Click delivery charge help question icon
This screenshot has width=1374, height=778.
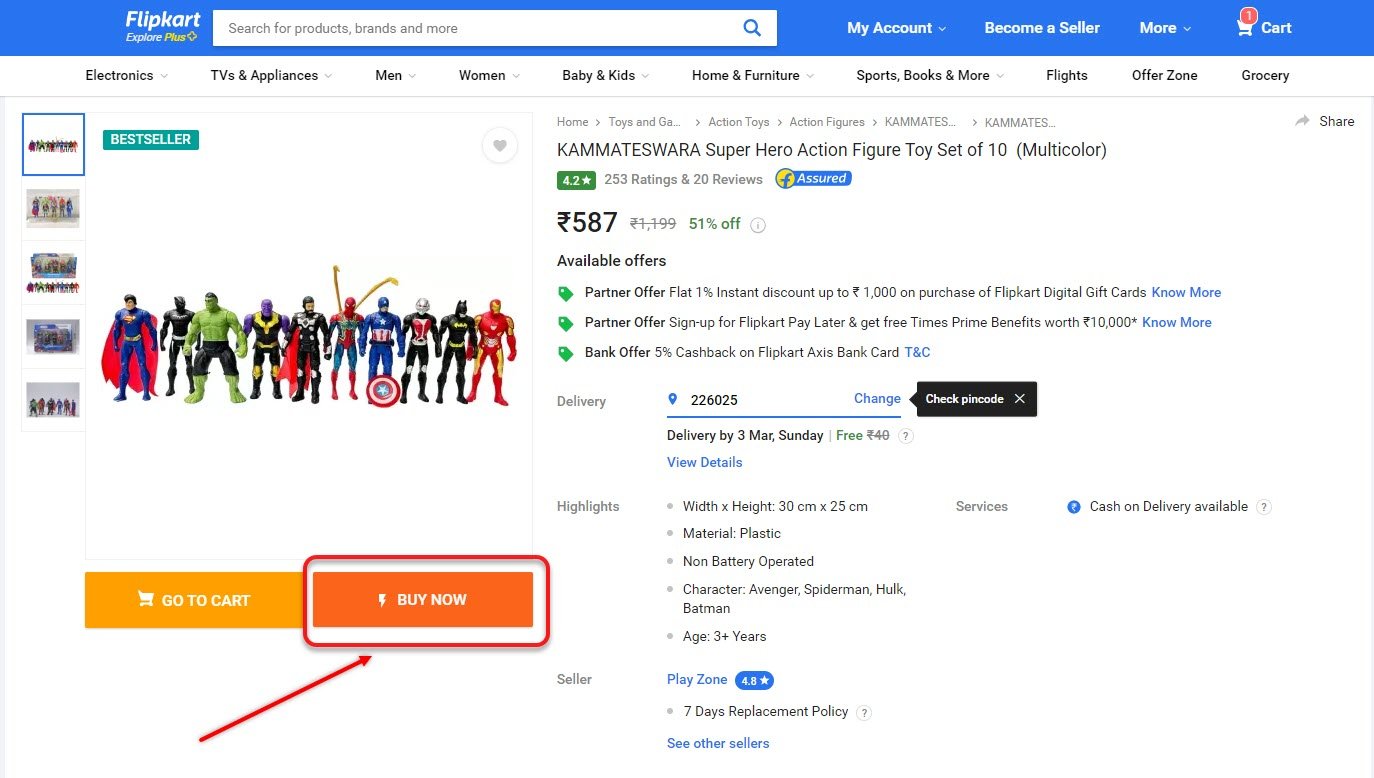906,436
